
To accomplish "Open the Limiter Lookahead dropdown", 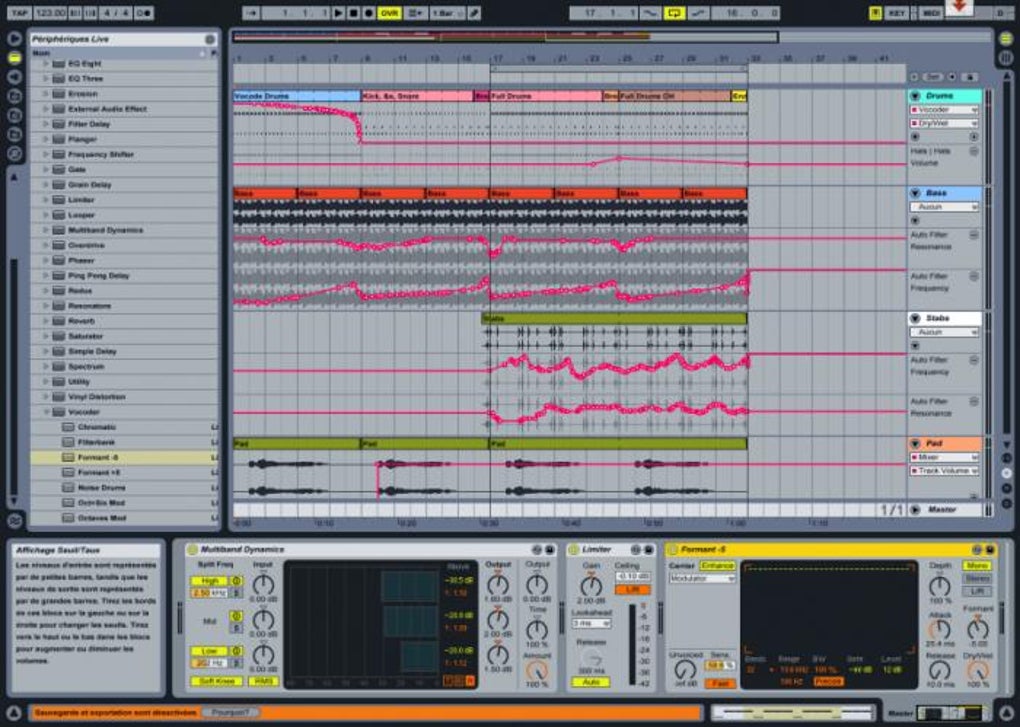I will coord(591,623).
